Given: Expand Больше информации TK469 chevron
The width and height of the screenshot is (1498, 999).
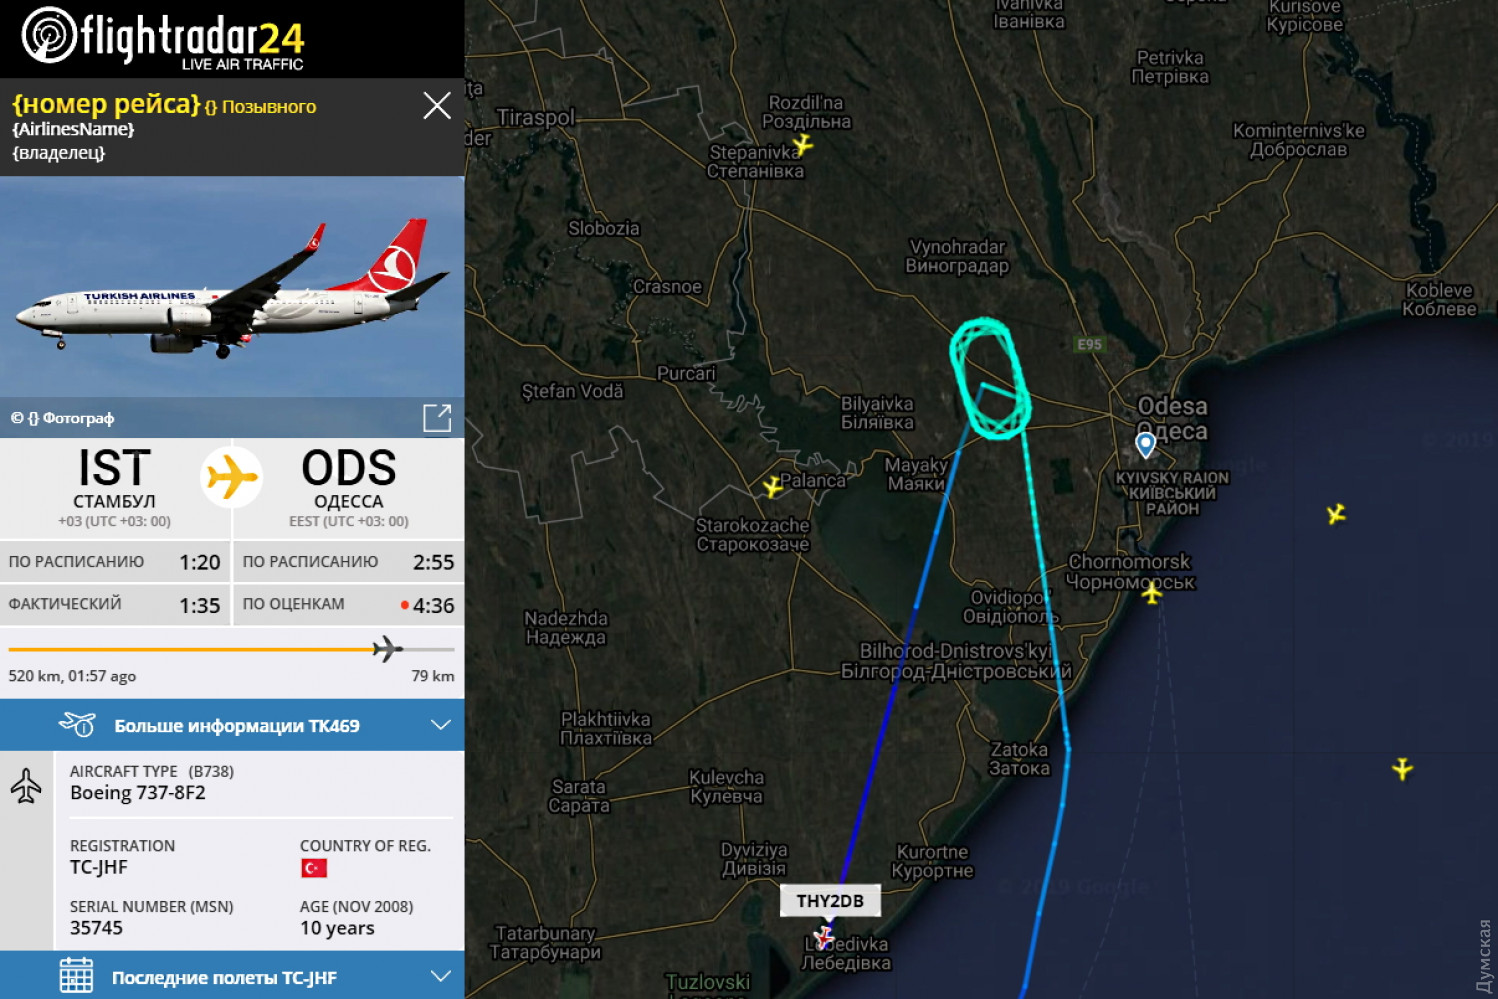Looking at the screenshot, I should pos(440,725).
